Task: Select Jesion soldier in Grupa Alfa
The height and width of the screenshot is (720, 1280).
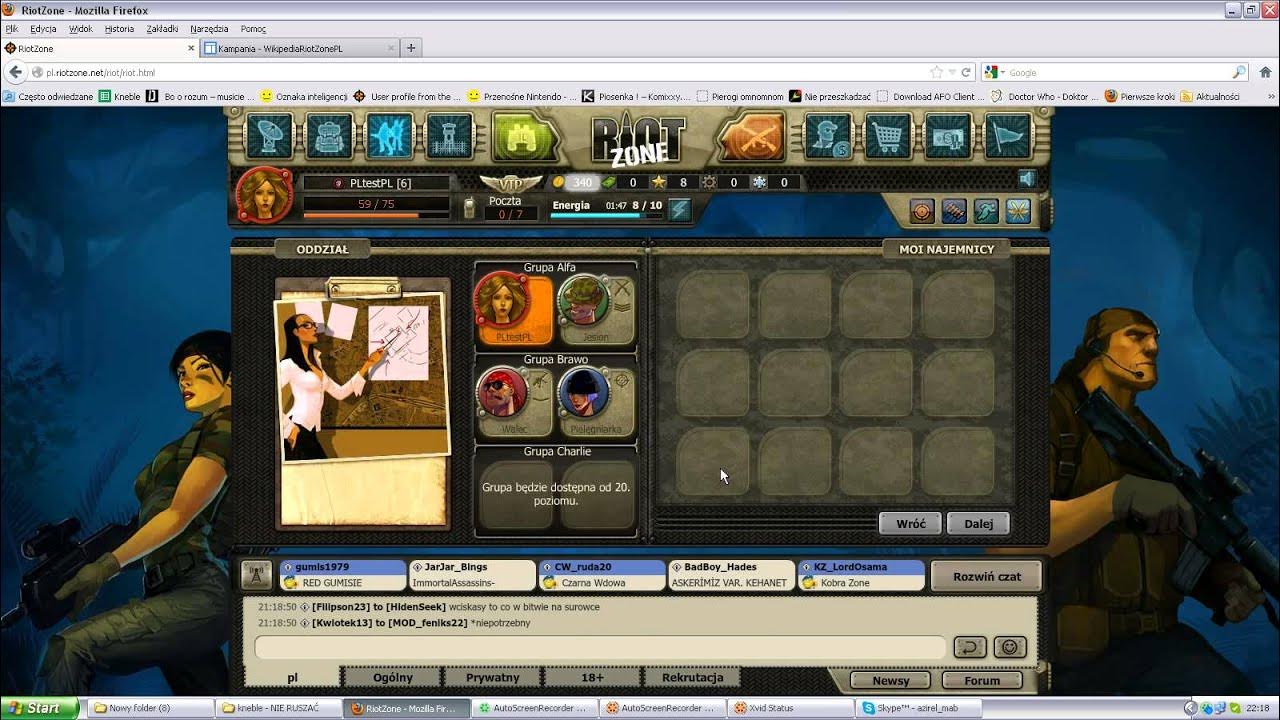Action: click(x=596, y=309)
